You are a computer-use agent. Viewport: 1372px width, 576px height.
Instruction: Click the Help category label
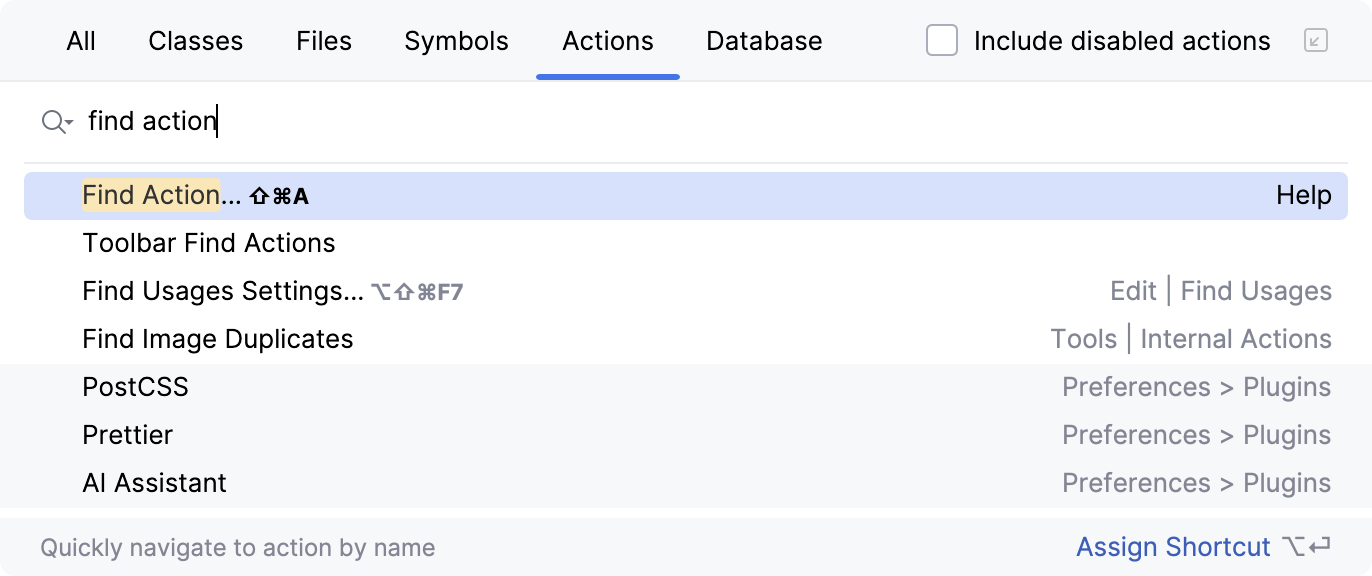(x=1303, y=195)
